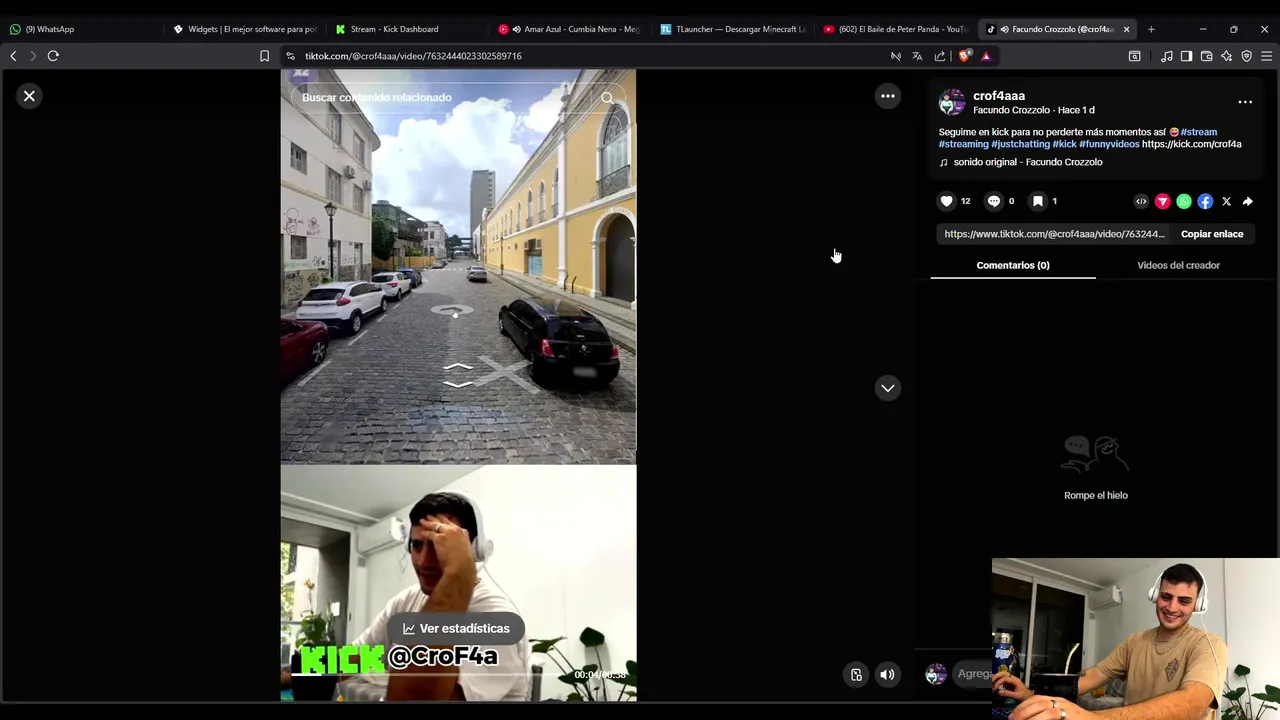Open a new browser tab
Viewport: 1280px width, 720px height.
point(1151,29)
